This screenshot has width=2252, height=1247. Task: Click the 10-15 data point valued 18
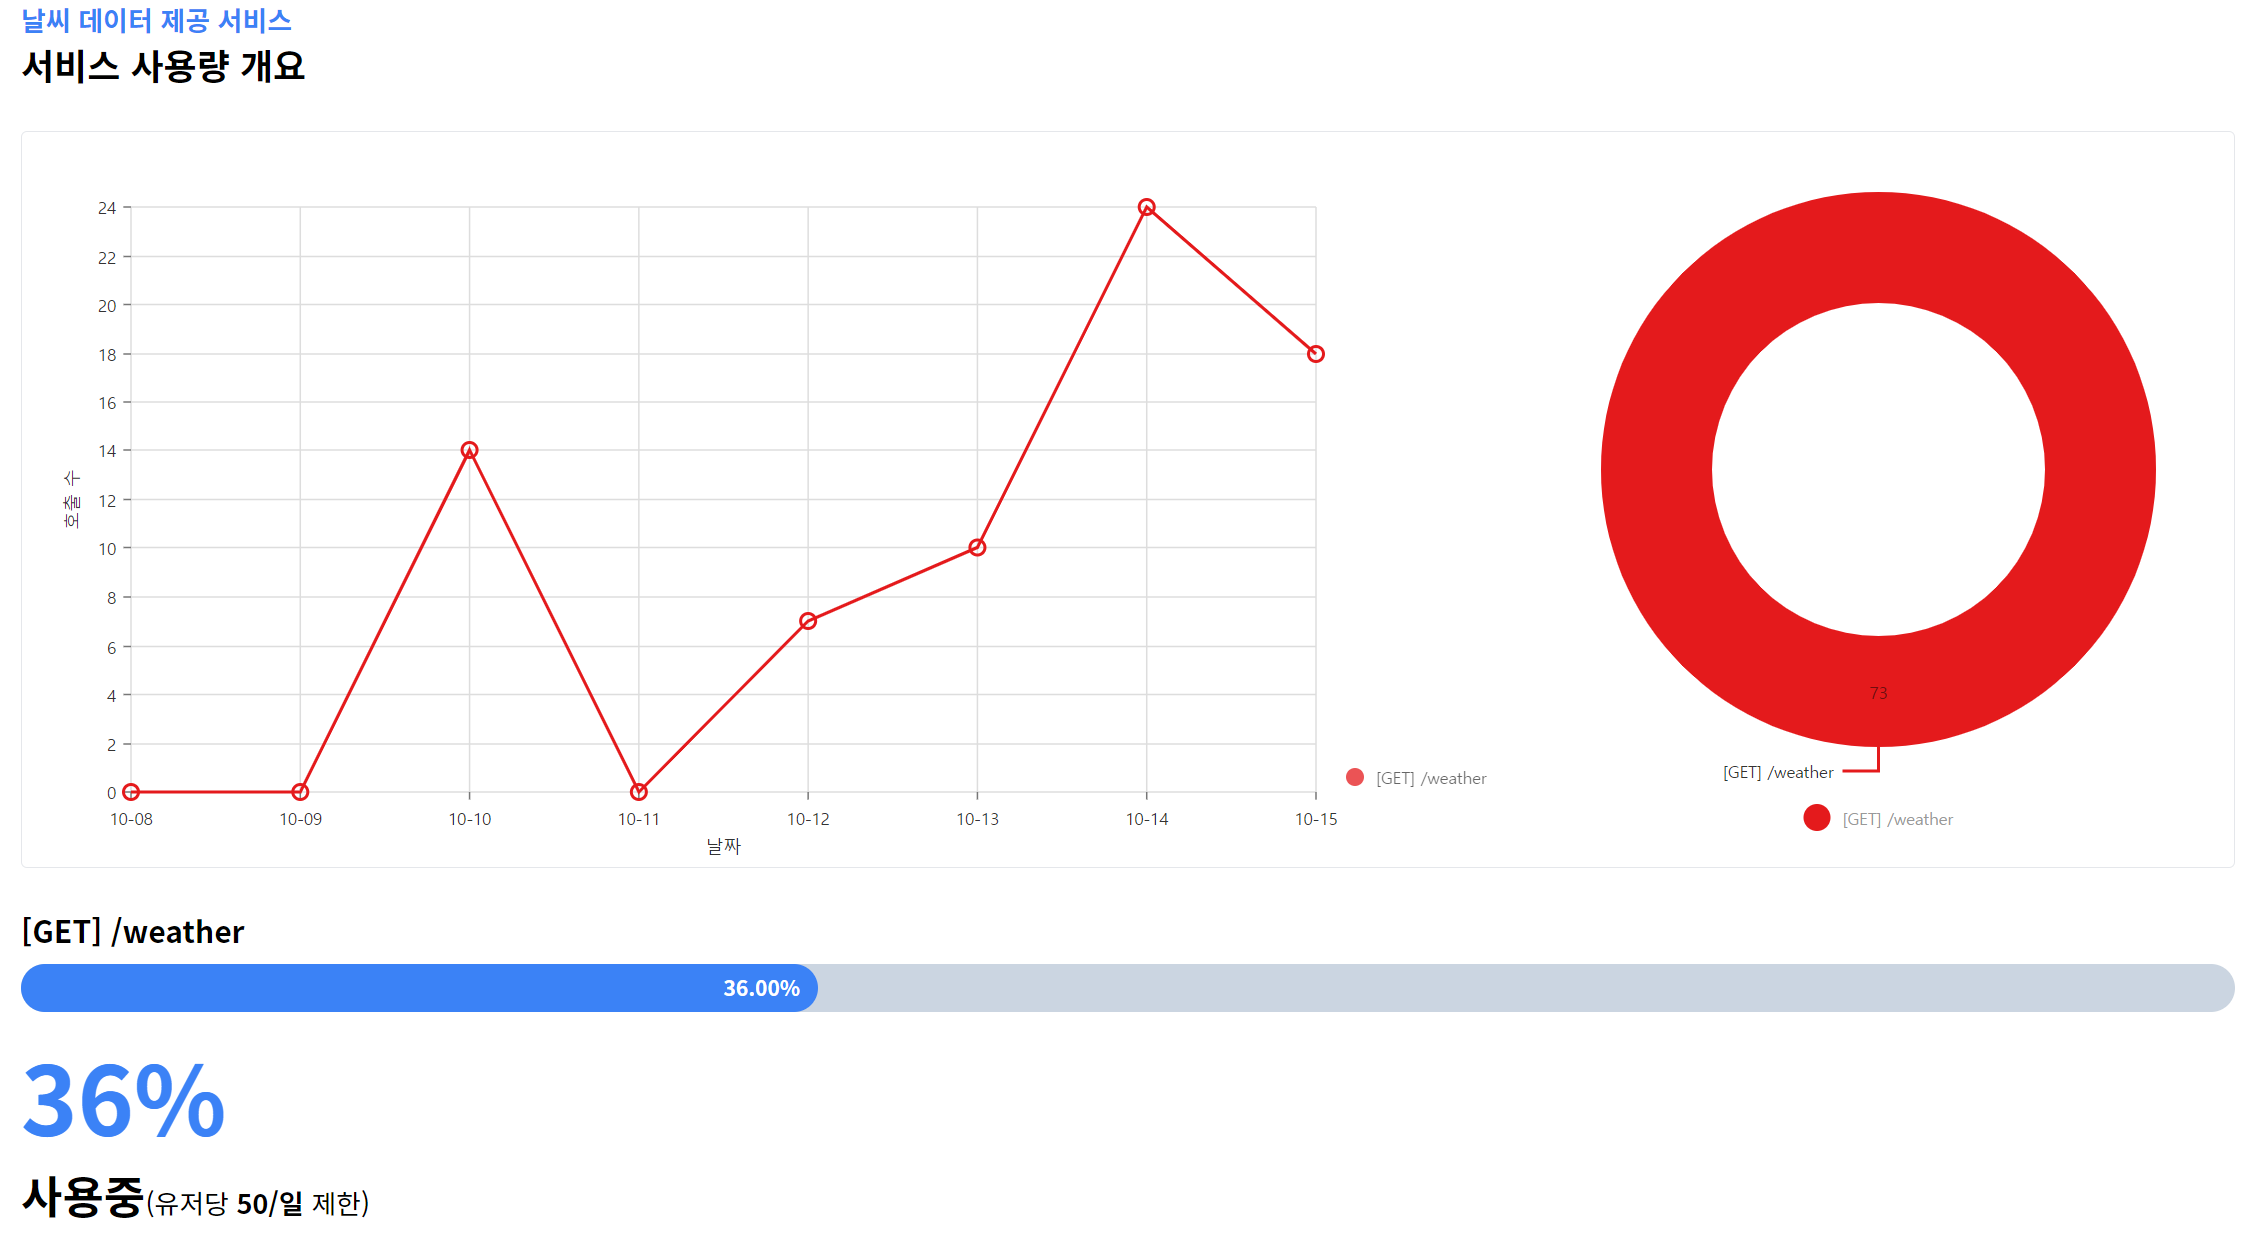[x=1316, y=354]
